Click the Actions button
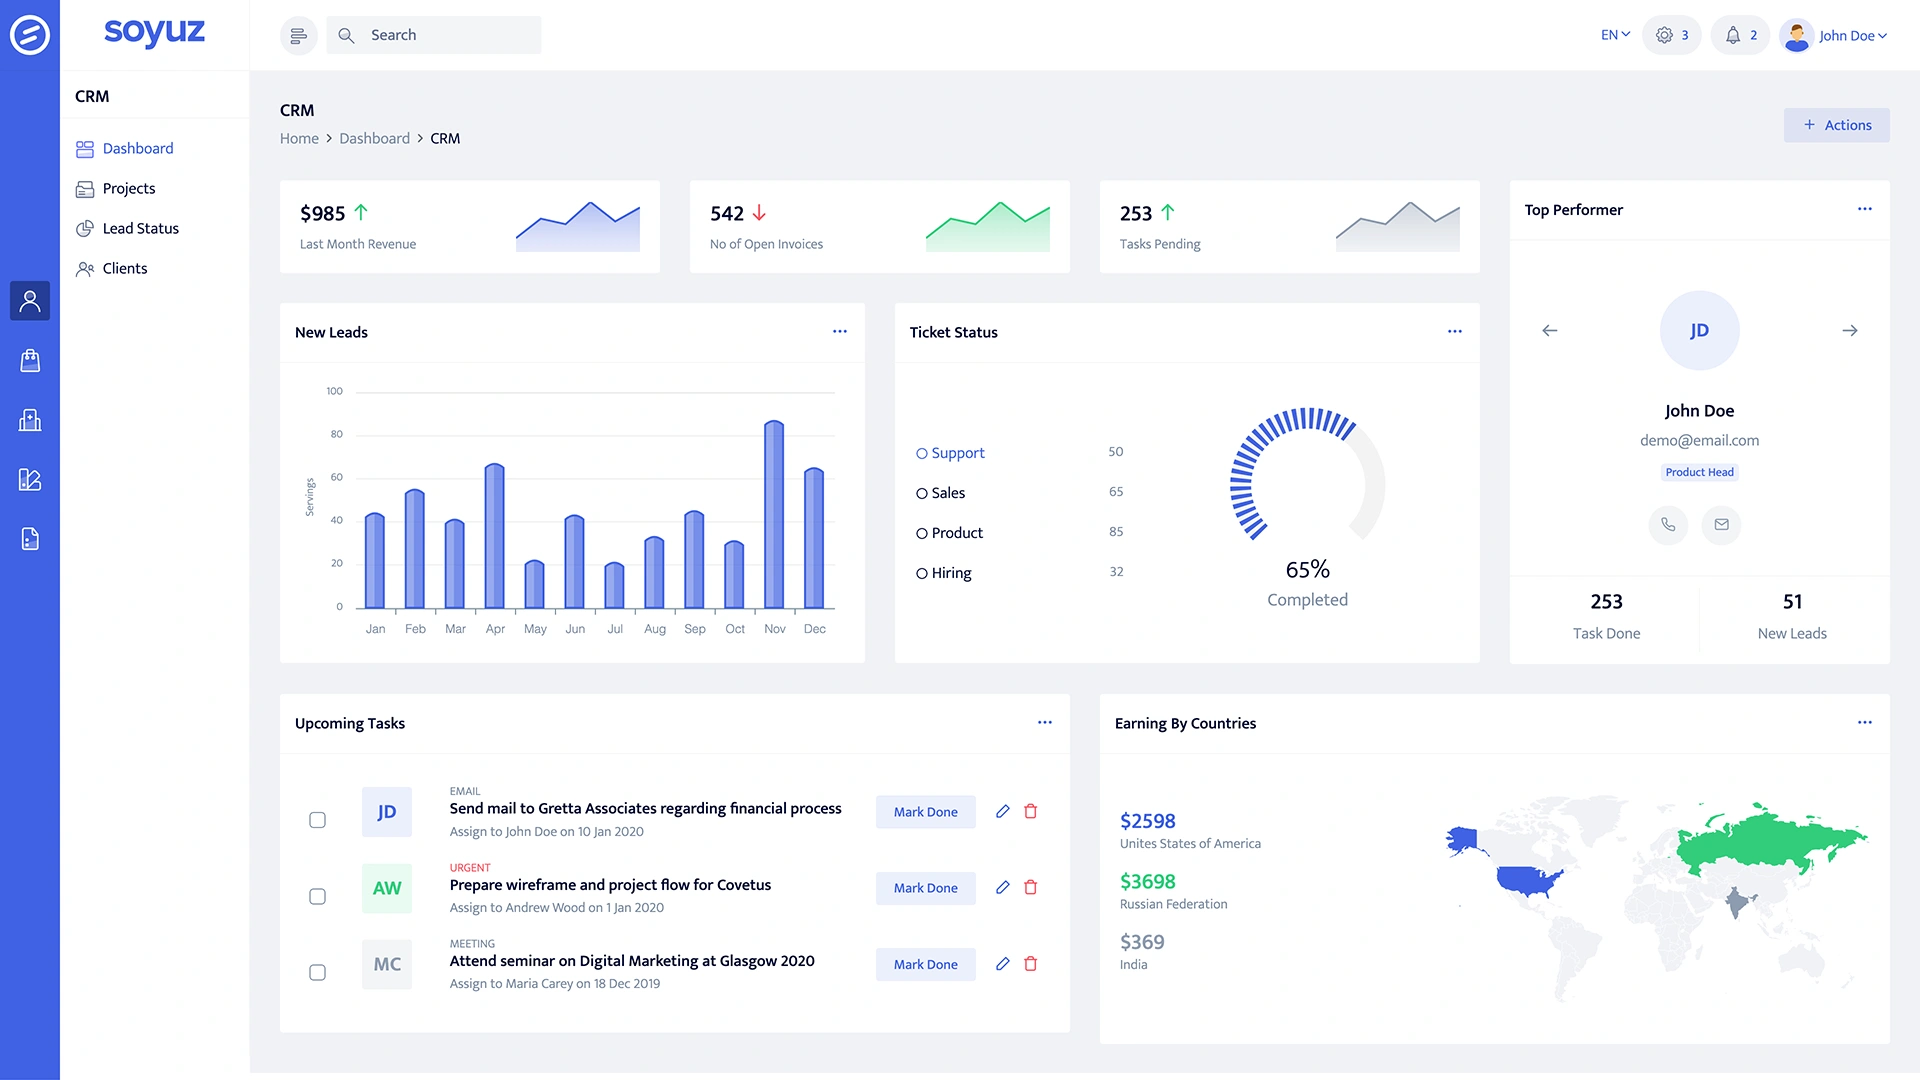This screenshot has width=1920, height=1080. tap(1836, 125)
